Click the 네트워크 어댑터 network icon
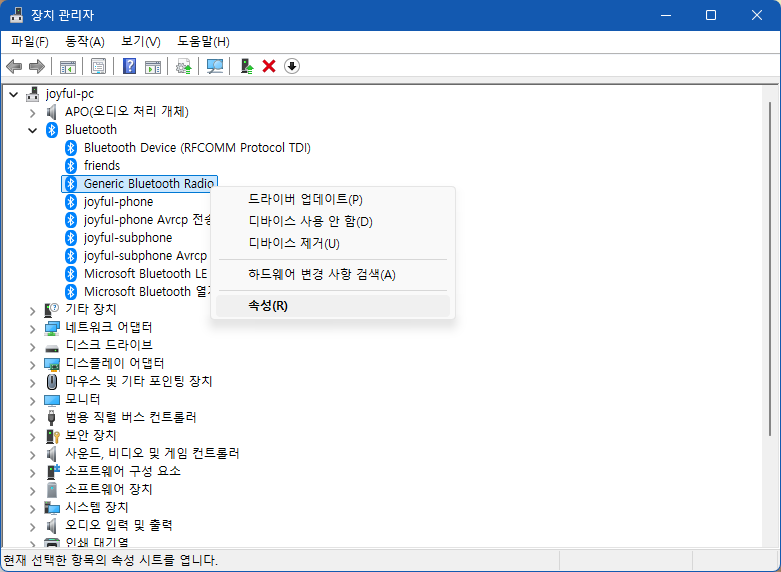 click(52, 328)
